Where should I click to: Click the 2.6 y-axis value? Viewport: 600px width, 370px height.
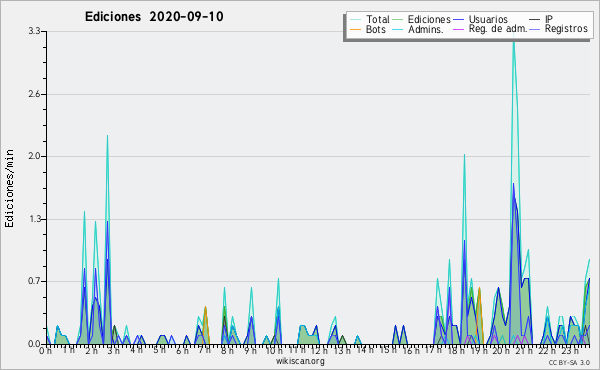coord(34,94)
